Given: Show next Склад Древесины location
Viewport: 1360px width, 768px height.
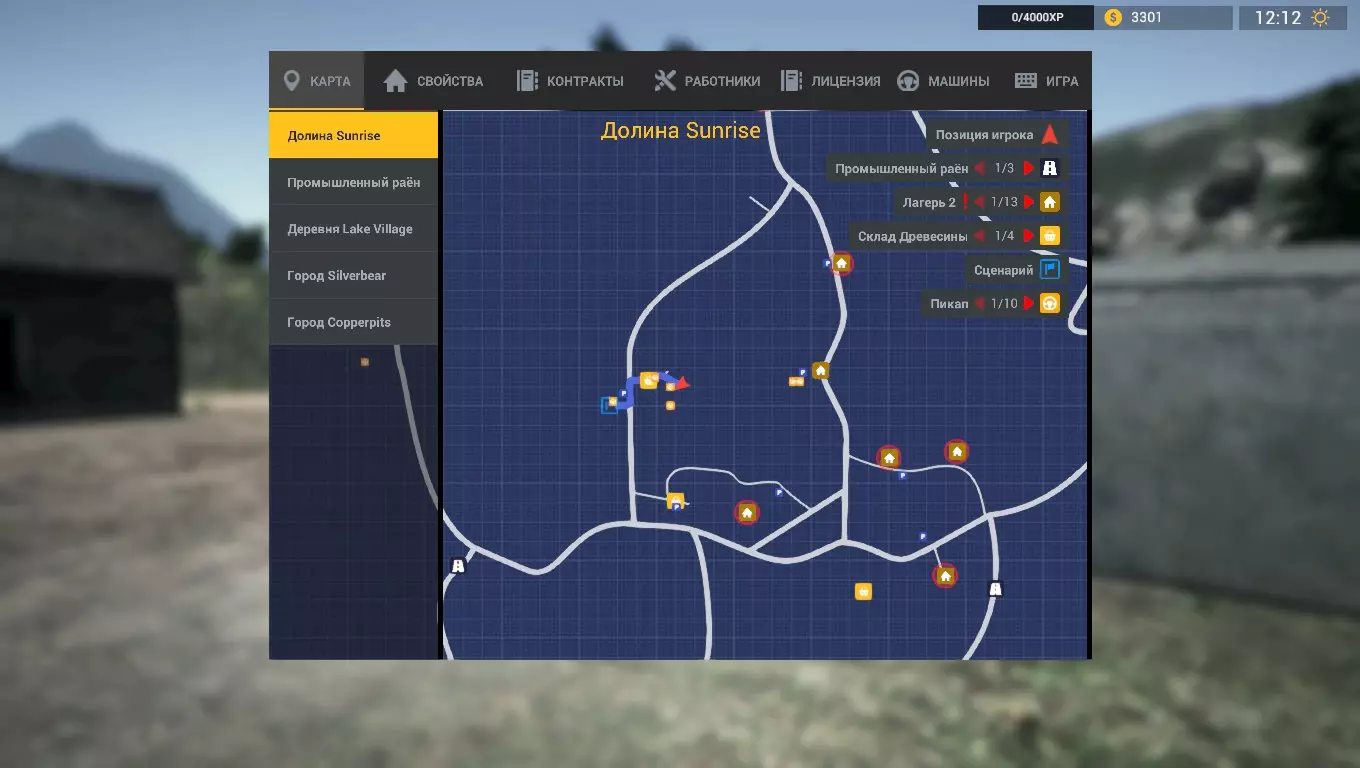Looking at the screenshot, I should click(1029, 236).
